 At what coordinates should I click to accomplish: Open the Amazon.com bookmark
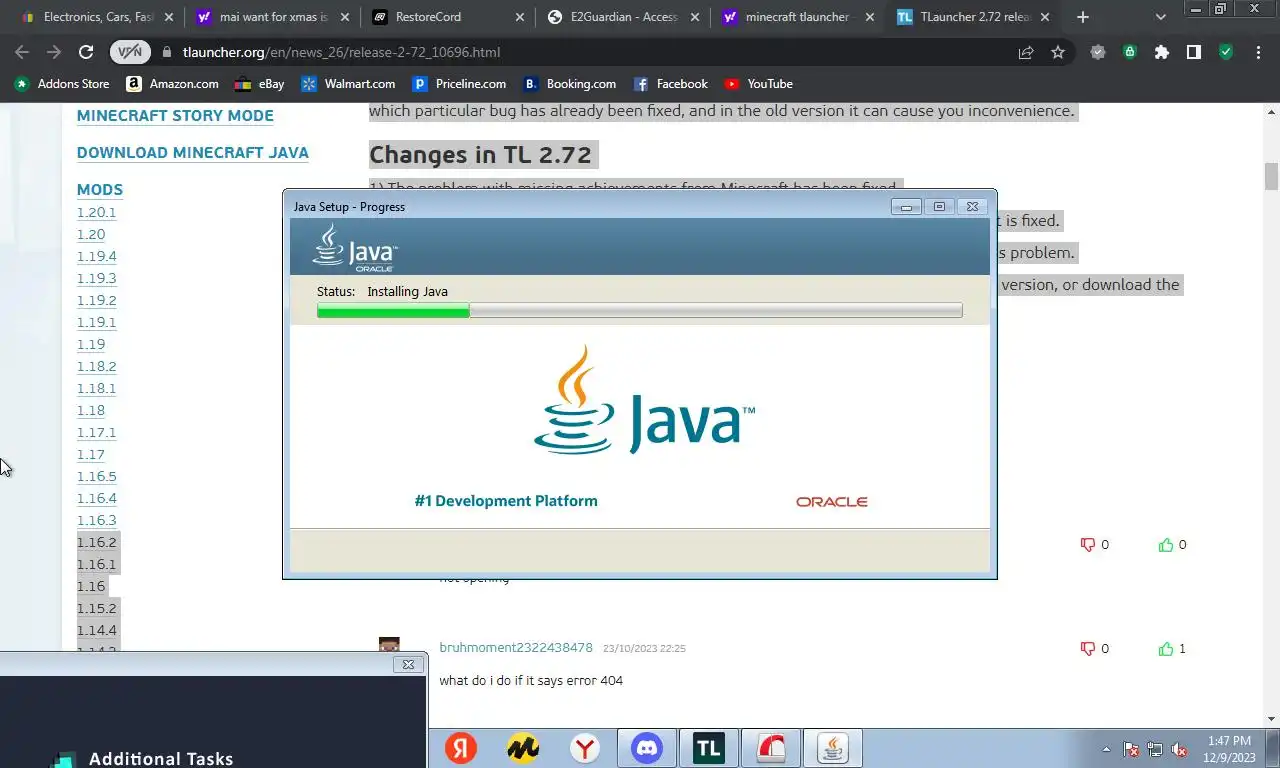(x=173, y=84)
